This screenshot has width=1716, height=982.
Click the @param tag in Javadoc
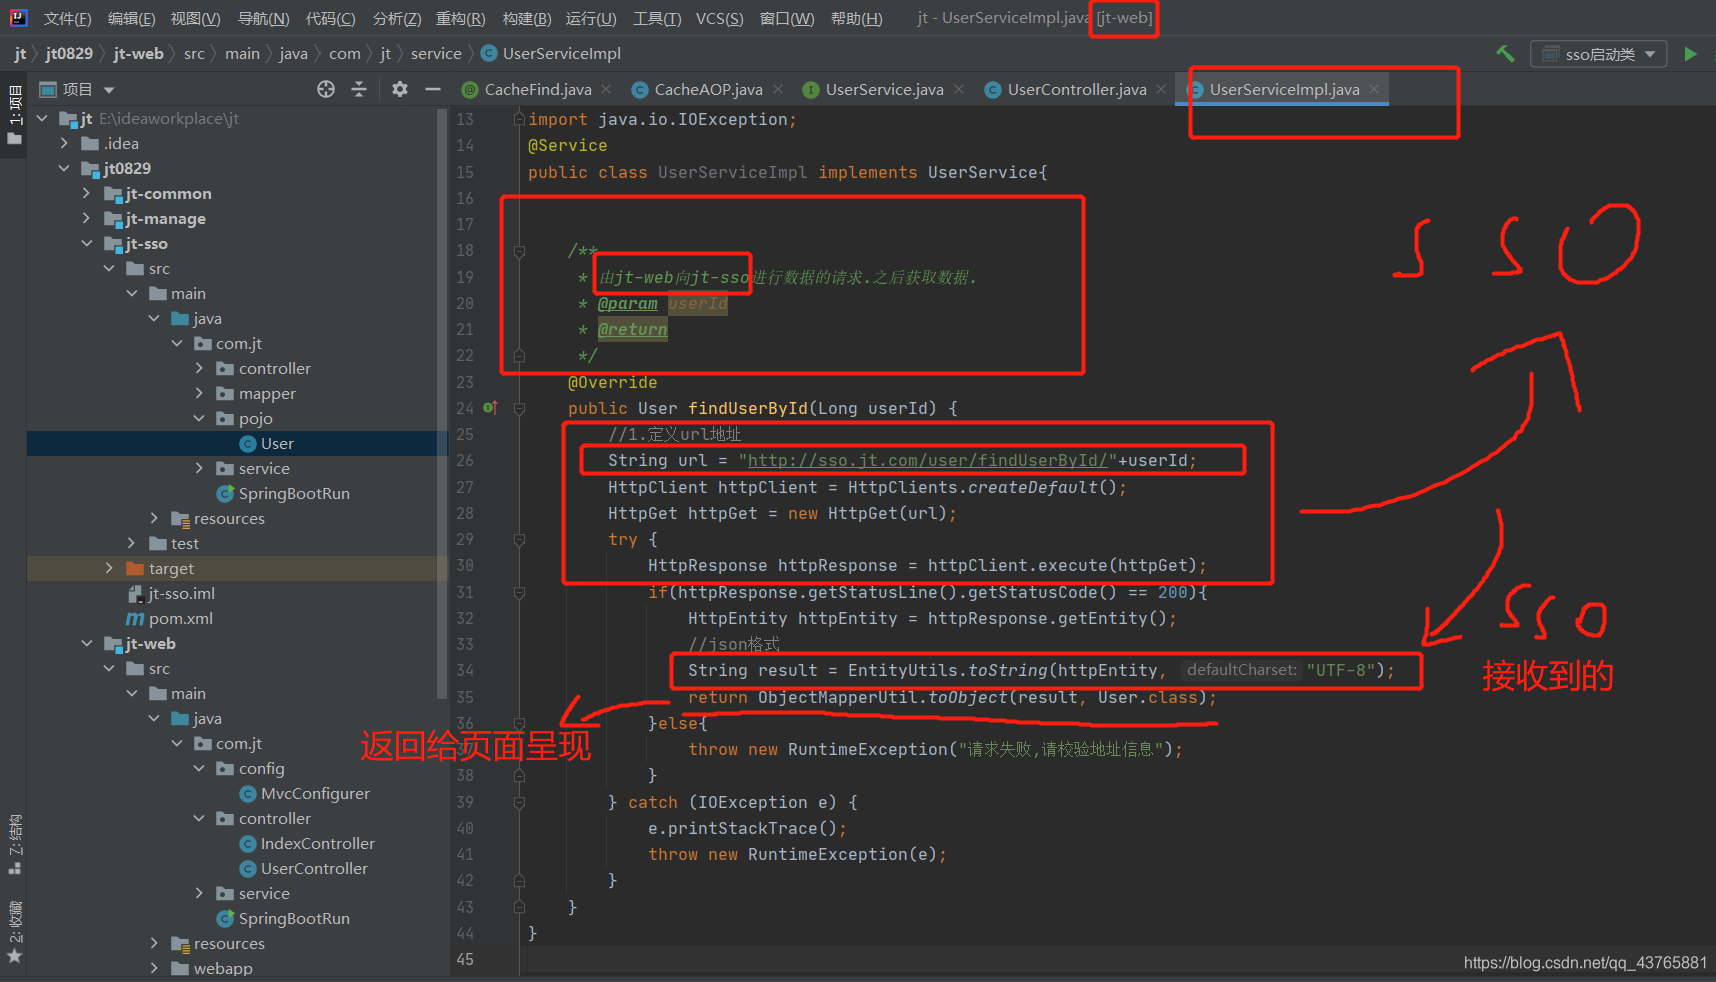click(x=628, y=303)
